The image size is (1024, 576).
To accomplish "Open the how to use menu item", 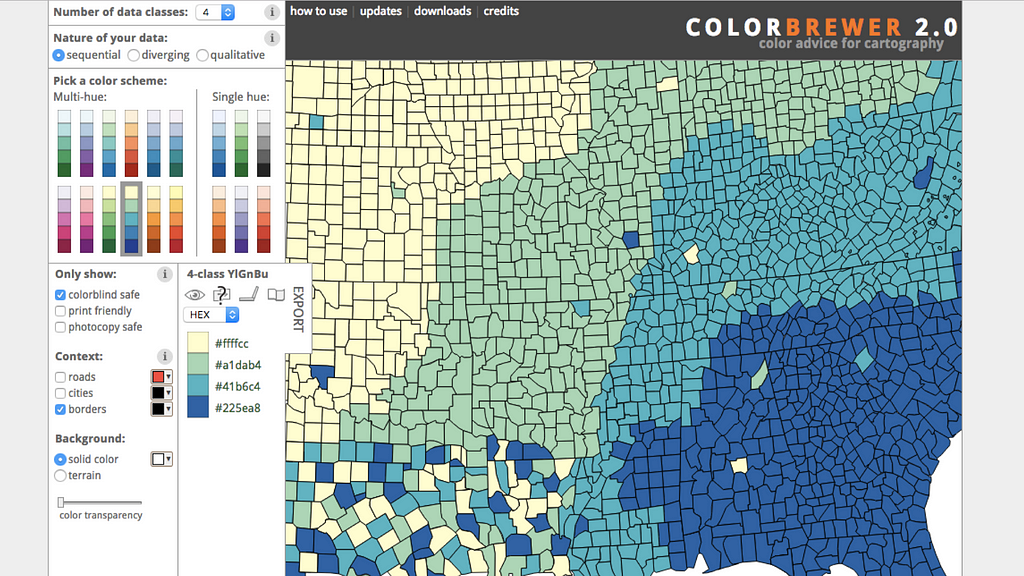I will (x=319, y=11).
